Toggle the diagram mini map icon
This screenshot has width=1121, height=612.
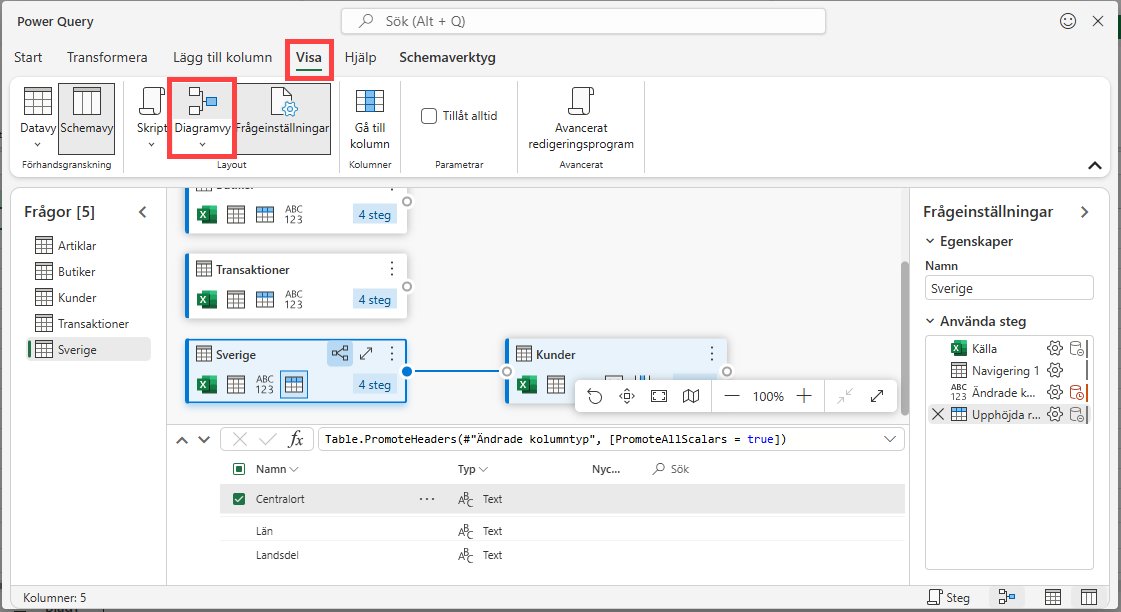[x=691, y=396]
